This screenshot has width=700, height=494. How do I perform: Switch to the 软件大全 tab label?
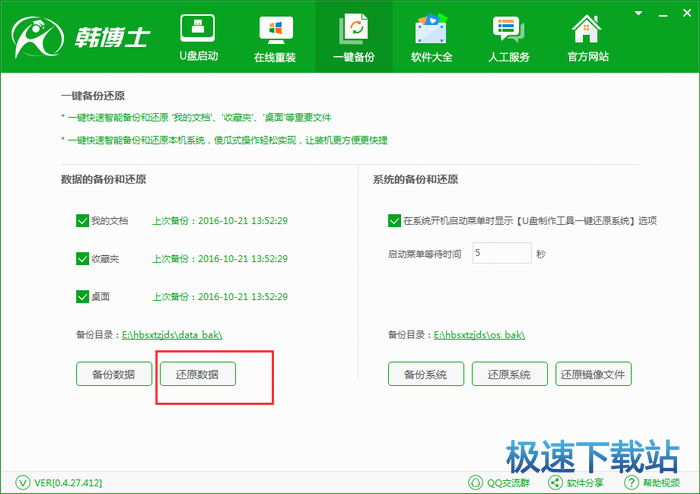pos(432,57)
